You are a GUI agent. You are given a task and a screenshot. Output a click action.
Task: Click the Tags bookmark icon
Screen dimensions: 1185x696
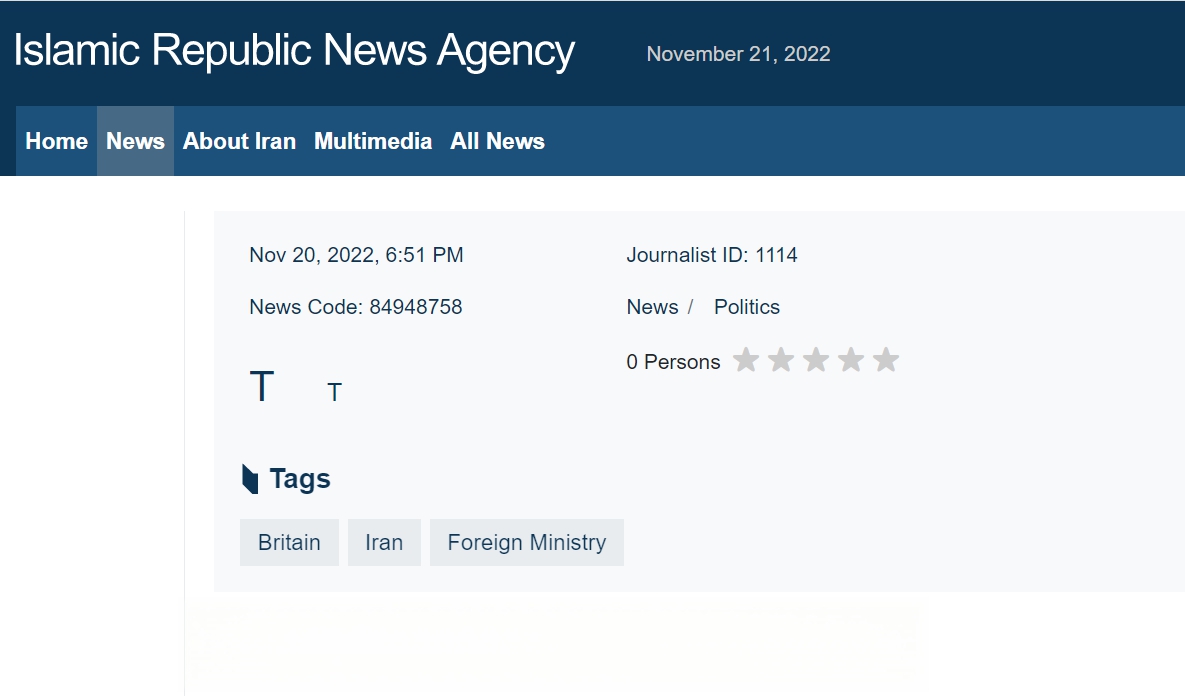(250, 479)
